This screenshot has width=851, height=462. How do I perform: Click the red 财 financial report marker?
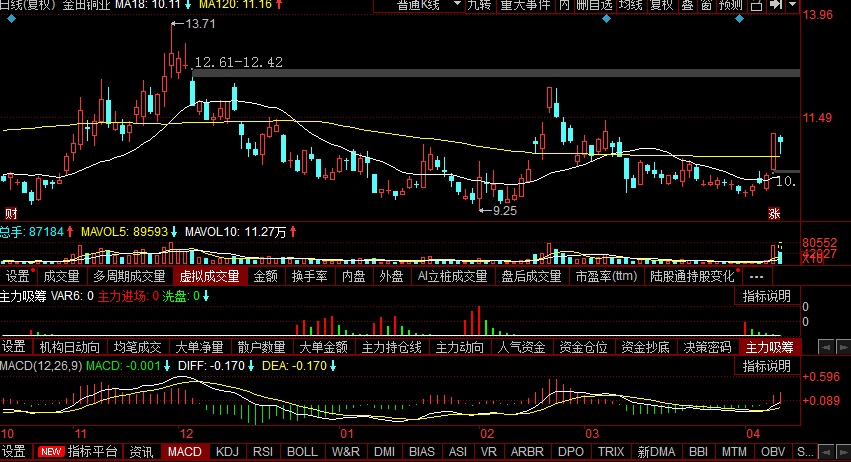[11, 213]
